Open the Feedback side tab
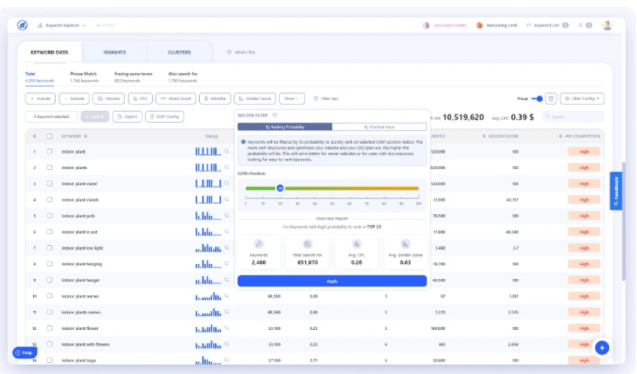 tap(616, 191)
